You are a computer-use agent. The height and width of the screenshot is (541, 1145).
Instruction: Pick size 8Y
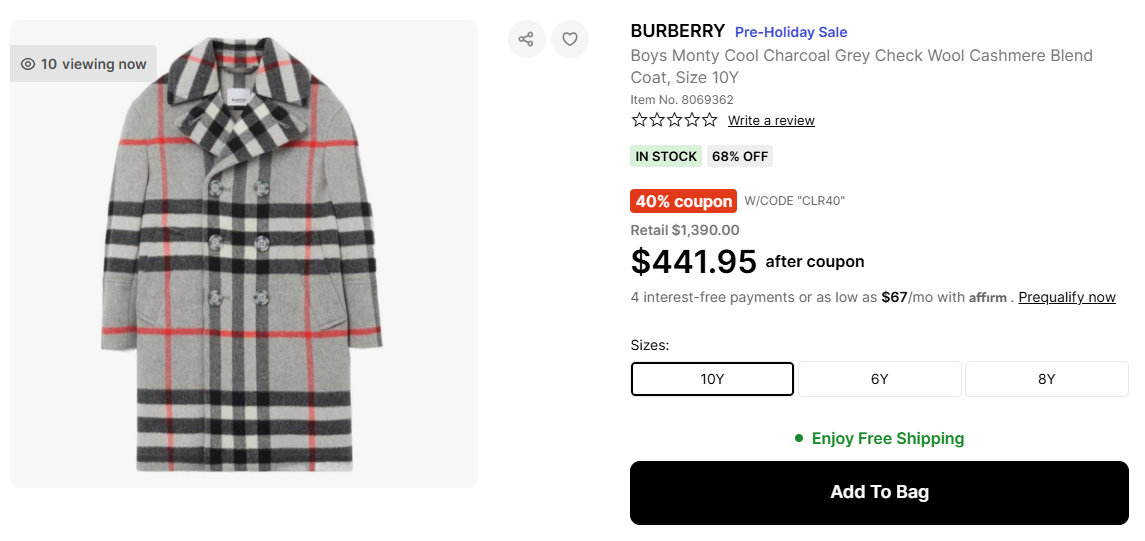(x=1046, y=379)
